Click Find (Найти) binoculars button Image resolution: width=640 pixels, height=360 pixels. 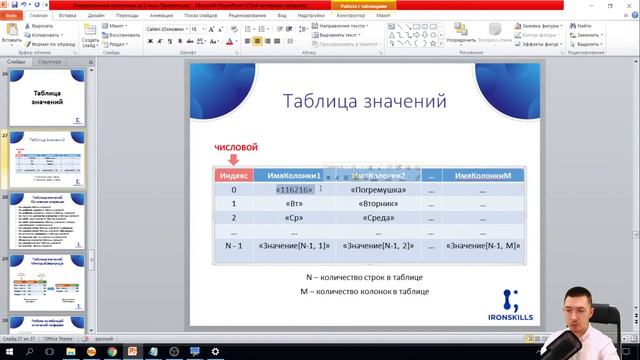tap(580, 26)
